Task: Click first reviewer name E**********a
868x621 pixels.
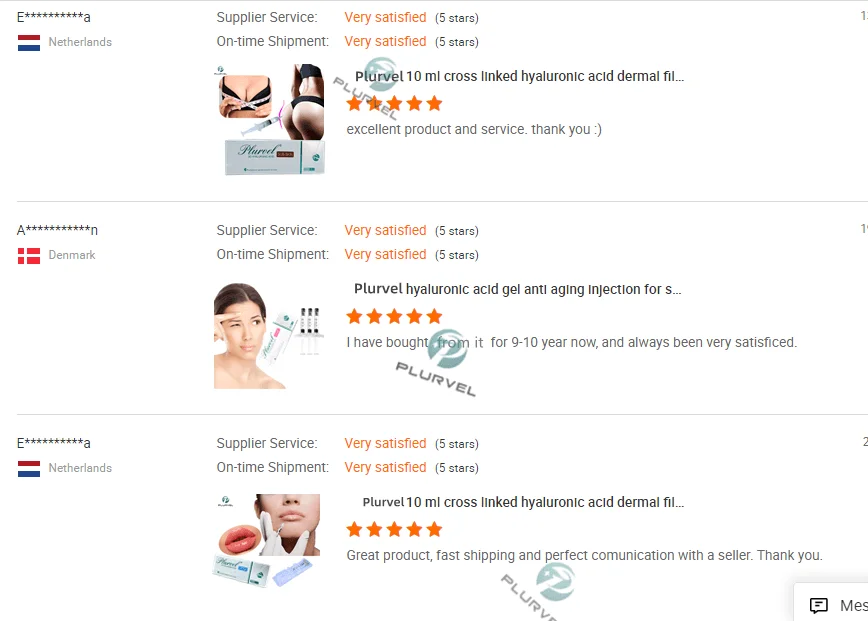Action: point(54,17)
